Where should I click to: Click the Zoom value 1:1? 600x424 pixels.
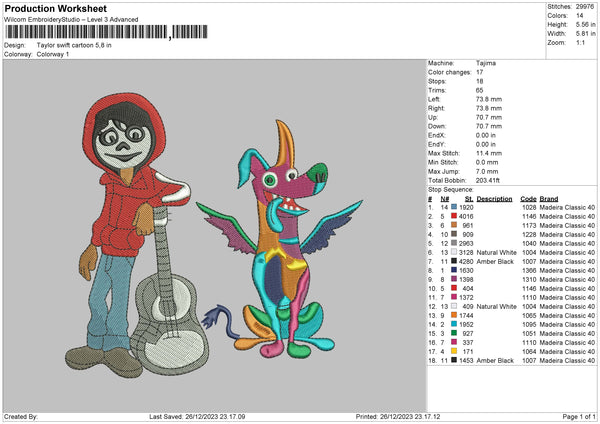coord(580,42)
